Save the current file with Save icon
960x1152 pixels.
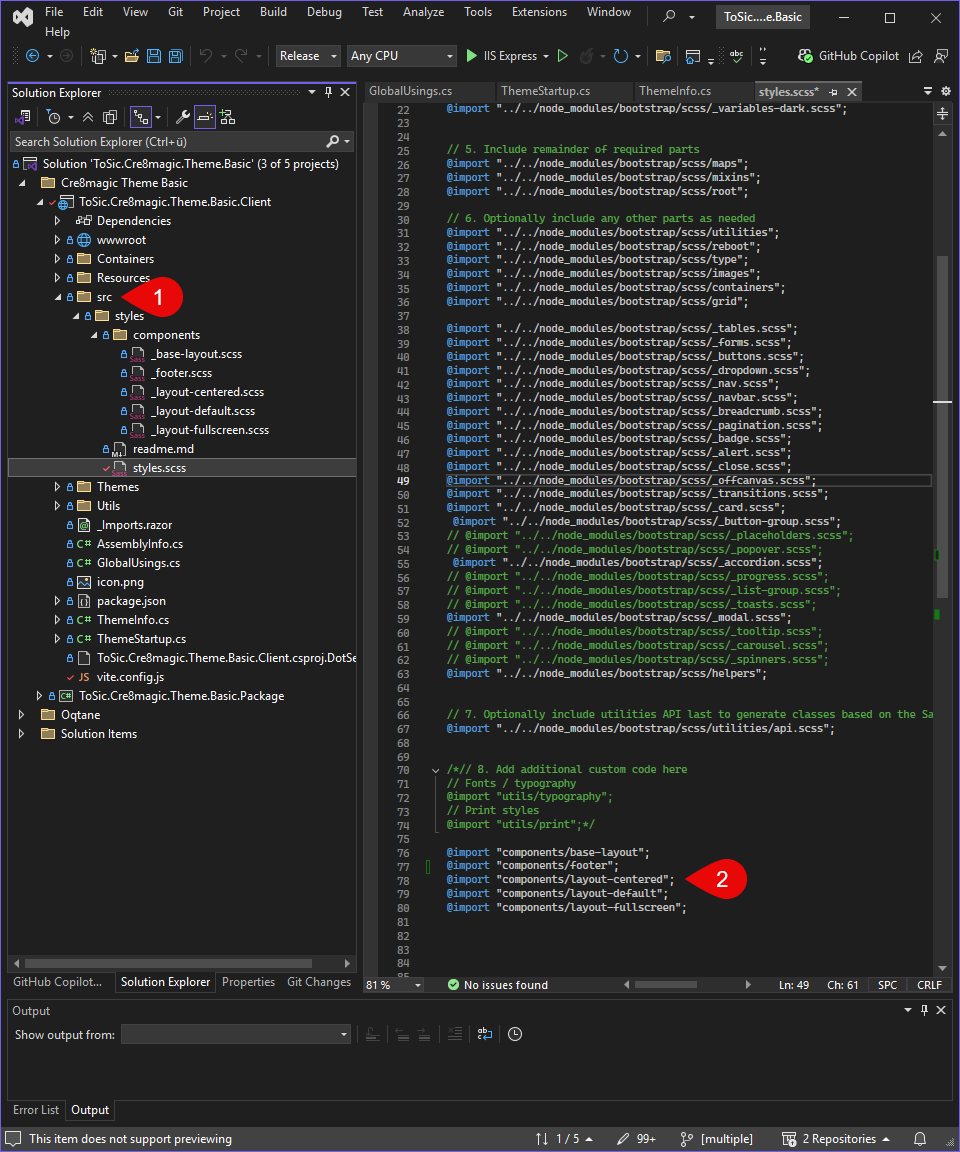[154, 56]
